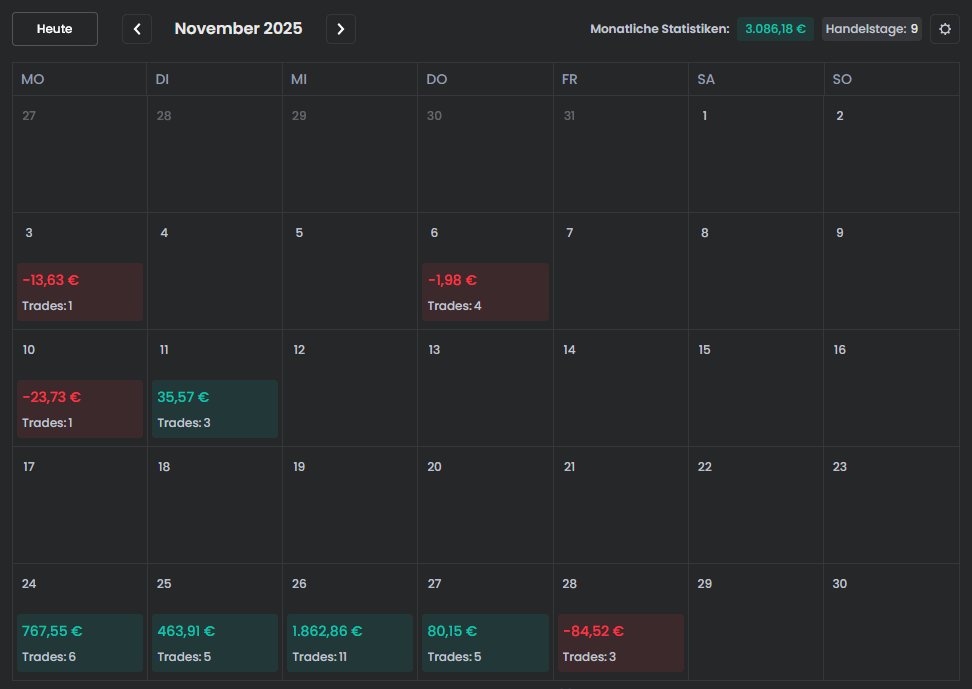Select day 8 in the calendar
The image size is (972, 689).
tap(756, 271)
